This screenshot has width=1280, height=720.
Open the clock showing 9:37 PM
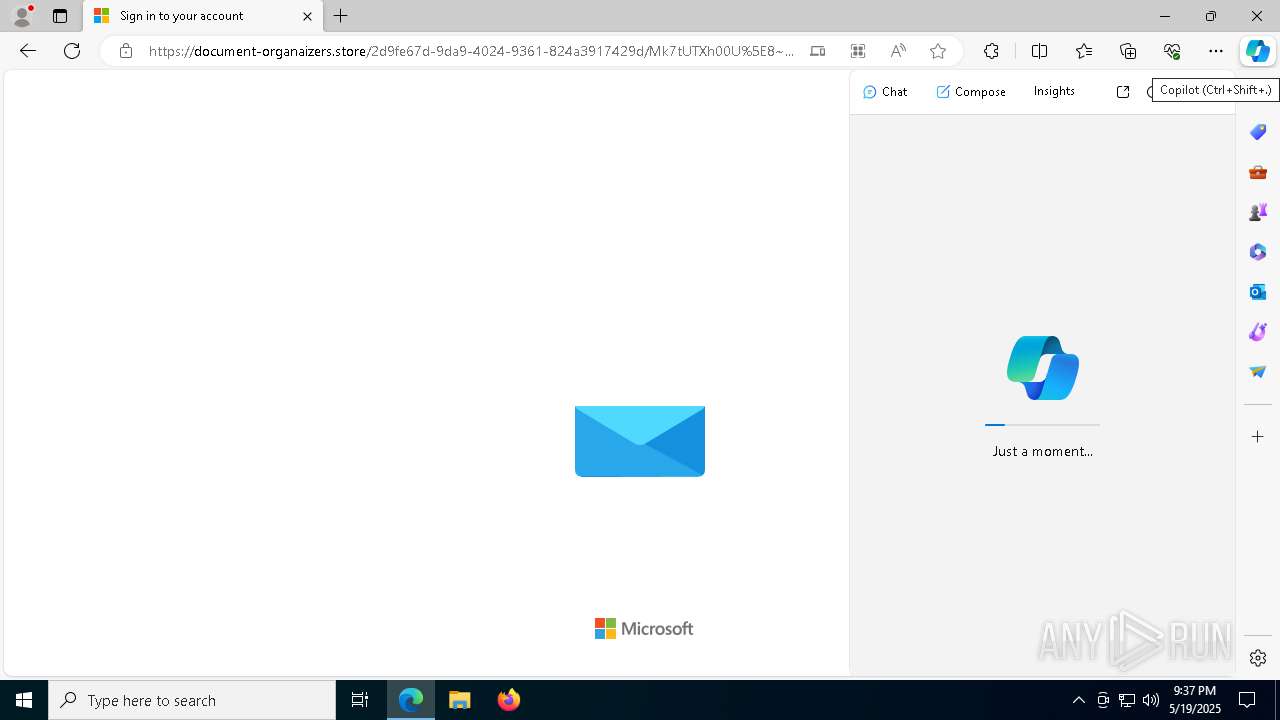tap(1195, 700)
